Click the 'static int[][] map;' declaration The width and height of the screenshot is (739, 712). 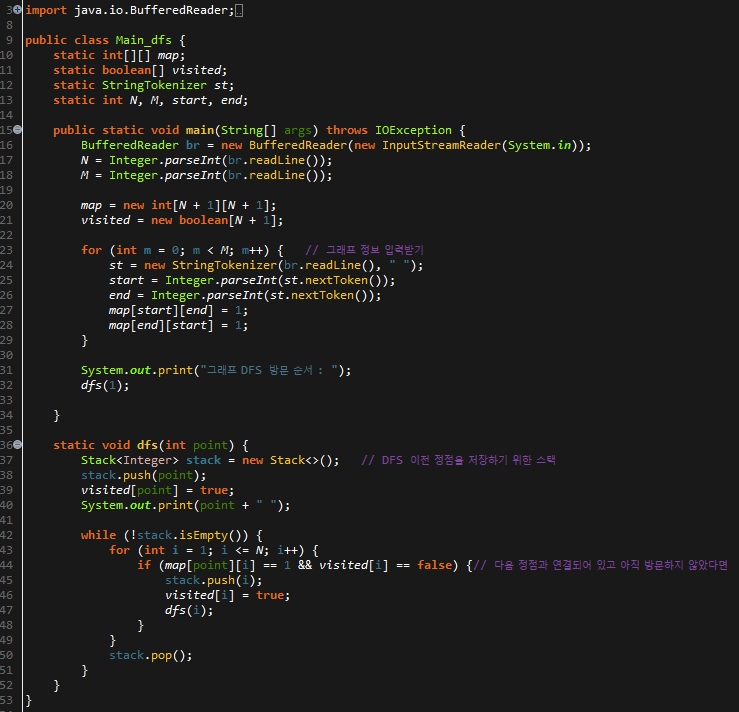pyautogui.click(x=119, y=55)
